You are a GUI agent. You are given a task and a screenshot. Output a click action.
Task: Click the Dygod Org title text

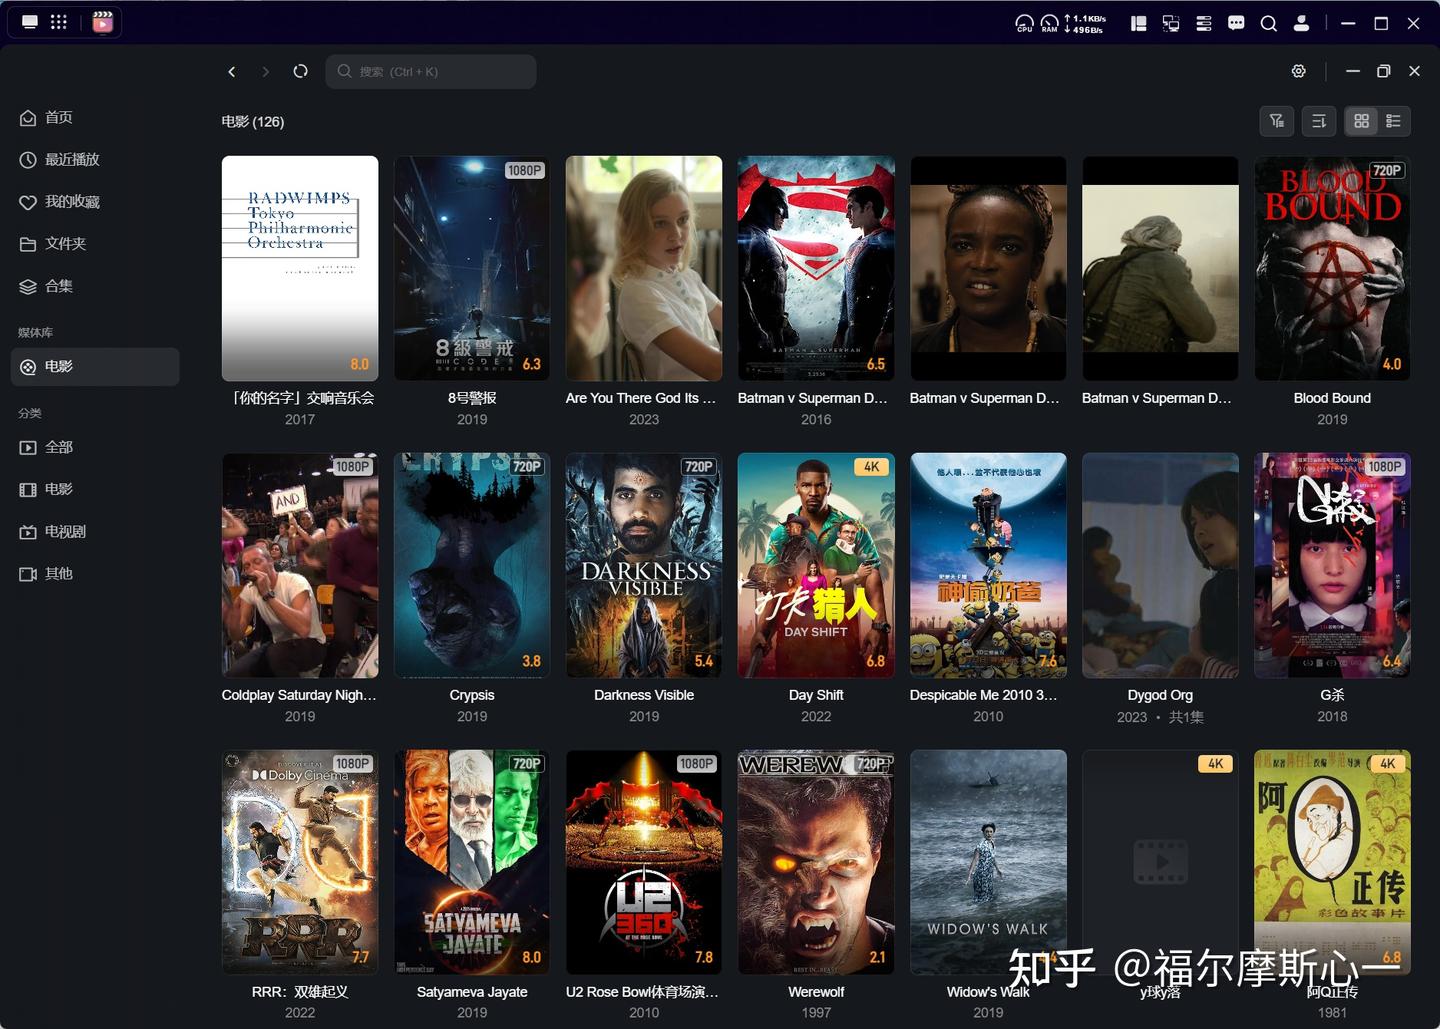click(x=1160, y=695)
